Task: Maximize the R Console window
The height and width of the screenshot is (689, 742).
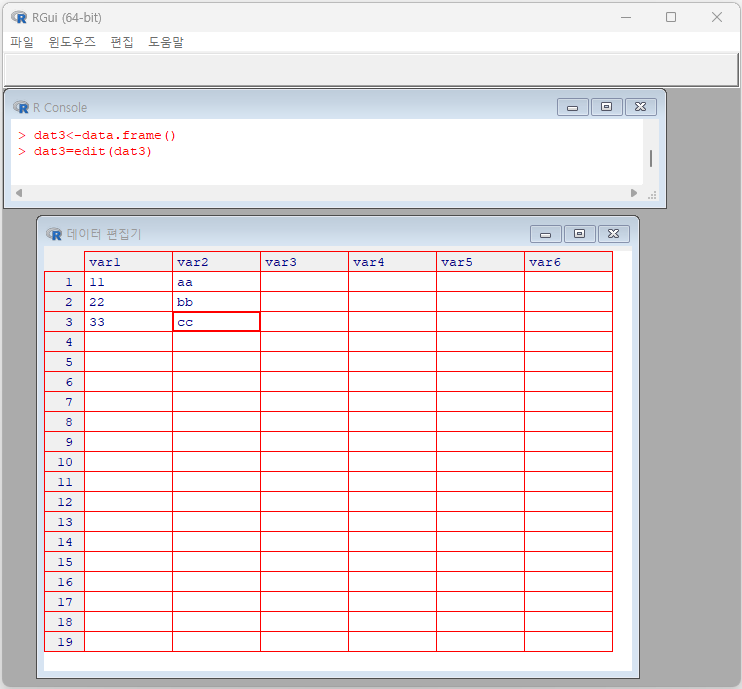Action: point(606,107)
